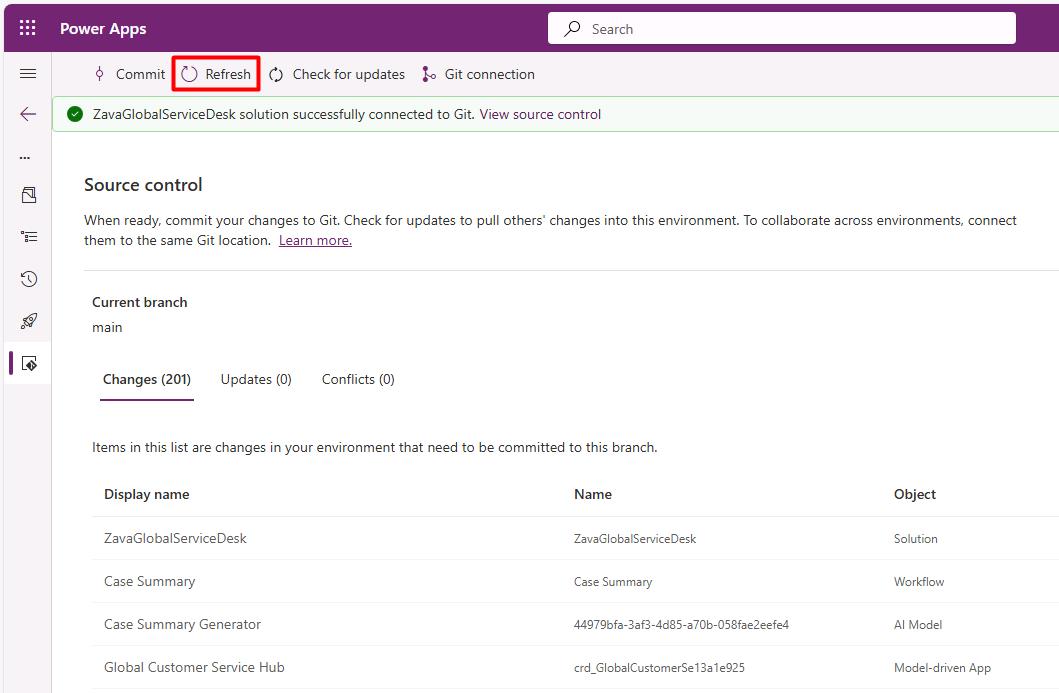Select the Global Customer Service Hub row
Image resolution: width=1059 pixels, height=693 pixels.
pyautogui.click(x=195, y=667)
